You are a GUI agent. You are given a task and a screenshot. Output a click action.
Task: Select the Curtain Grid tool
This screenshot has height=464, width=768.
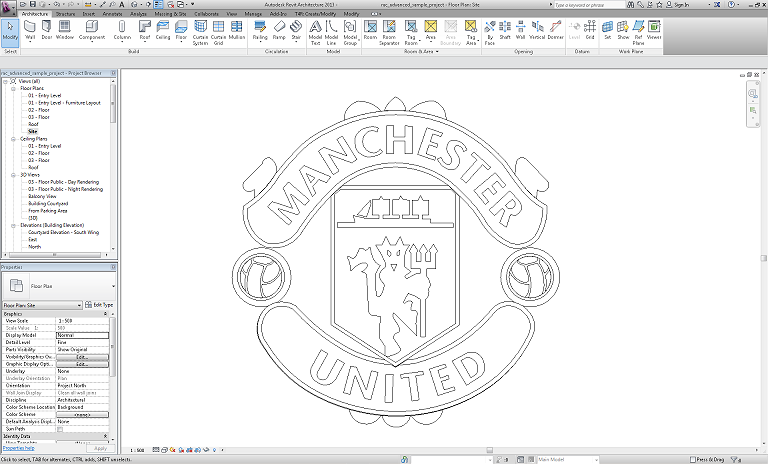coord(218,33)
